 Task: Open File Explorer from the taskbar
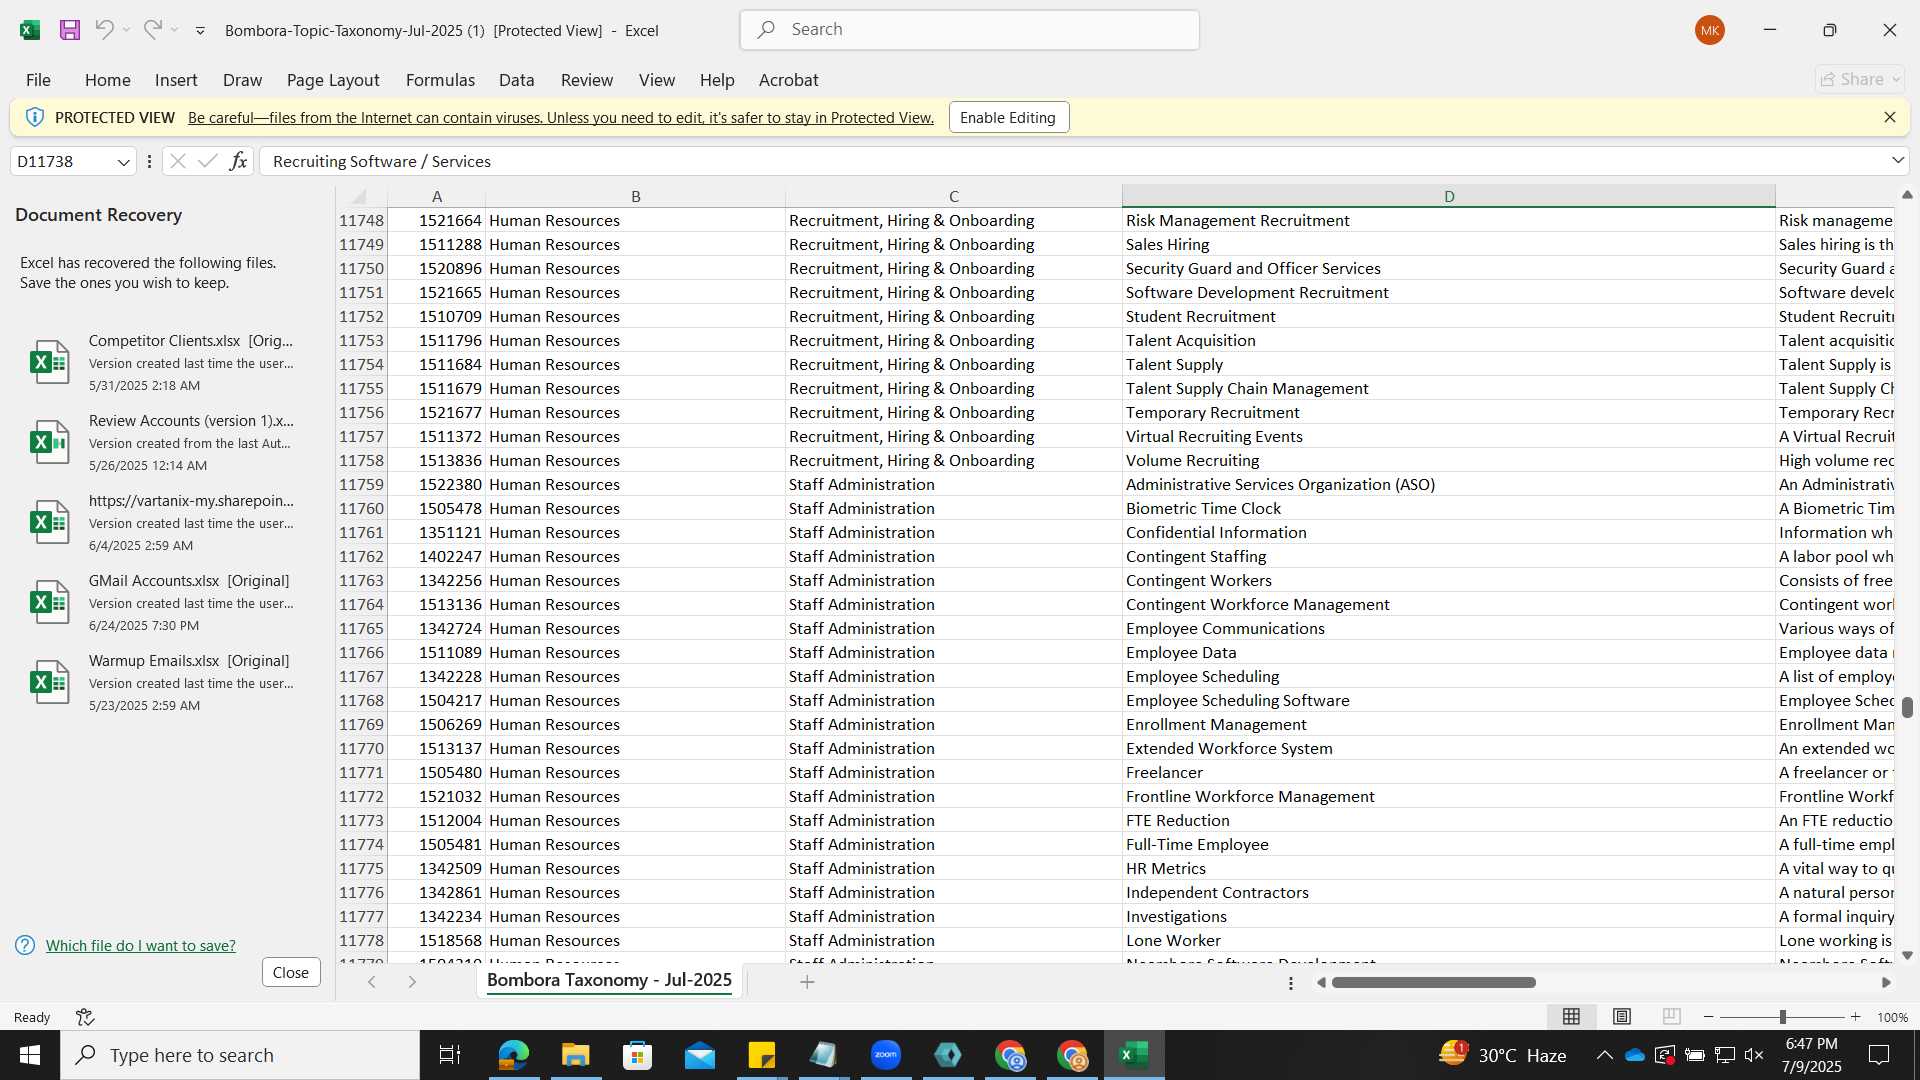pos(575,1055)
